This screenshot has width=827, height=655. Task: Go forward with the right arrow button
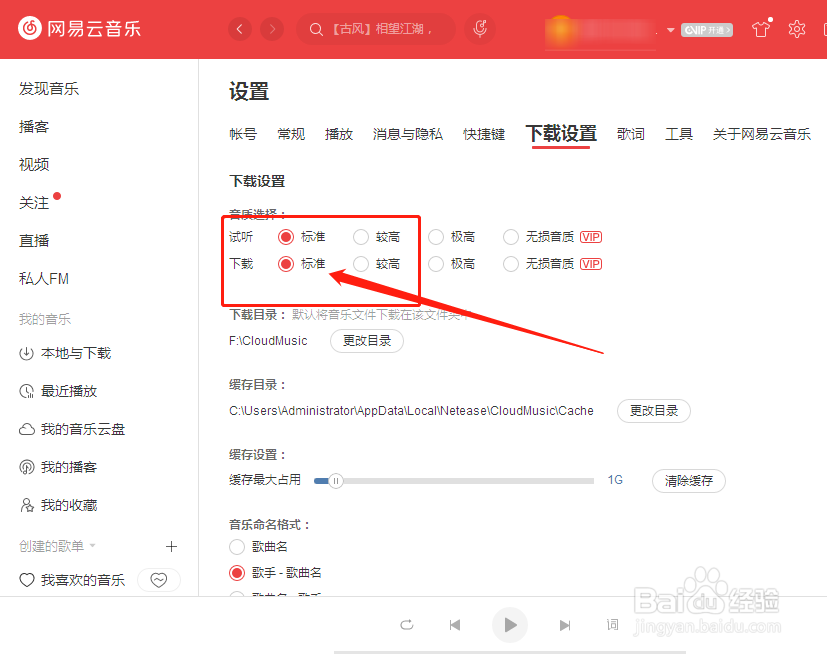[272, 29]
